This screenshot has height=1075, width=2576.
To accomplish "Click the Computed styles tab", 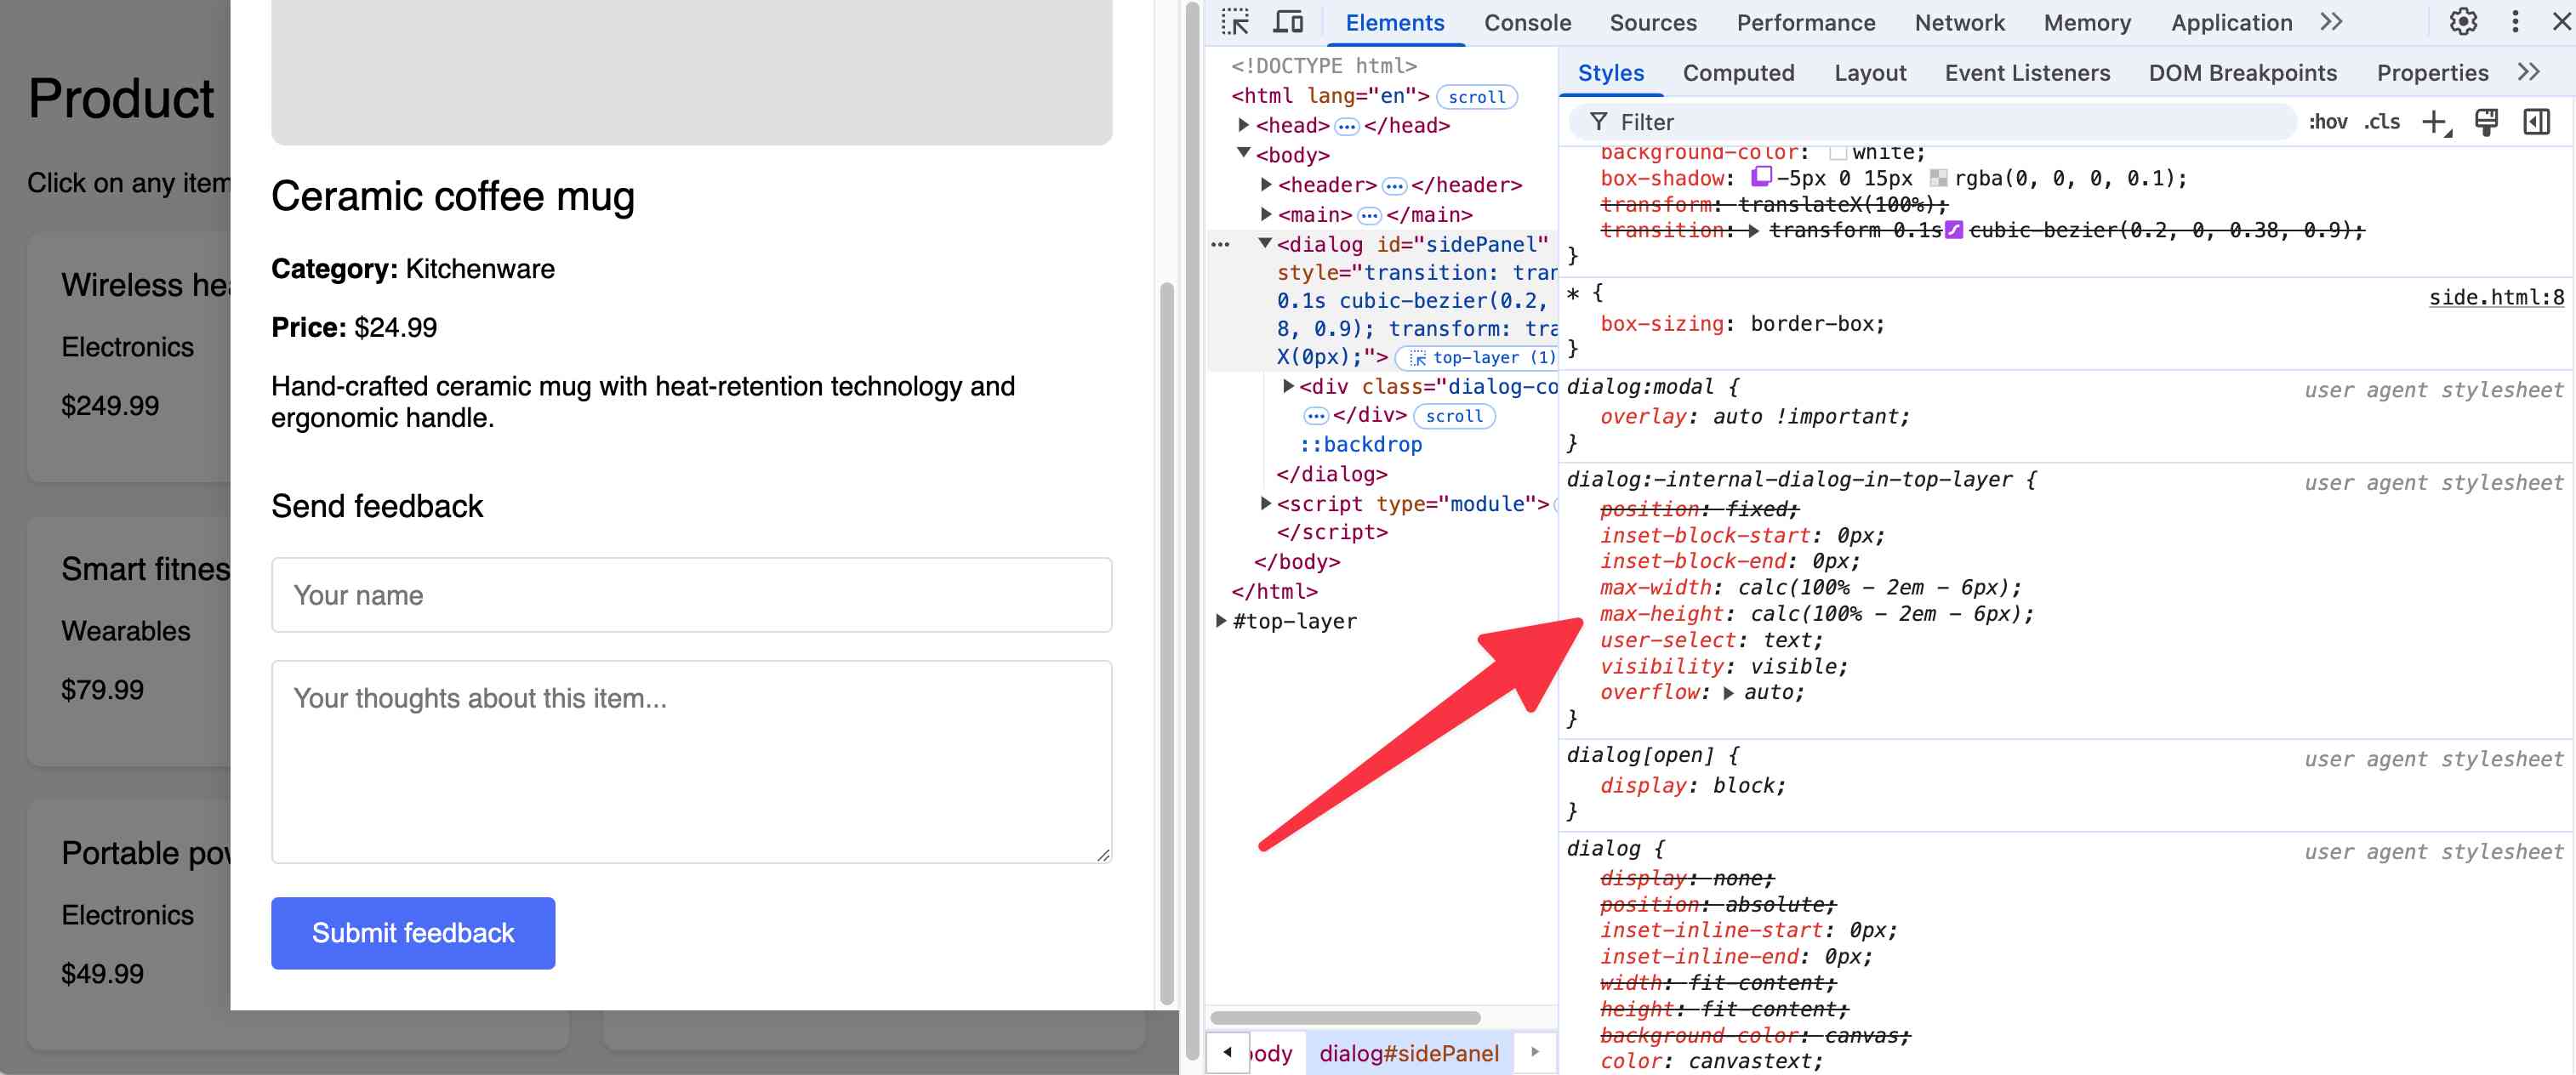I will (1738, 72).
